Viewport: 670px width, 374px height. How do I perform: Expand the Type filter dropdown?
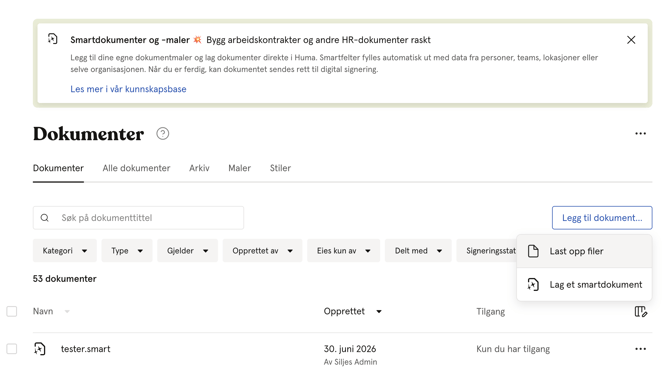pos(127,250)
